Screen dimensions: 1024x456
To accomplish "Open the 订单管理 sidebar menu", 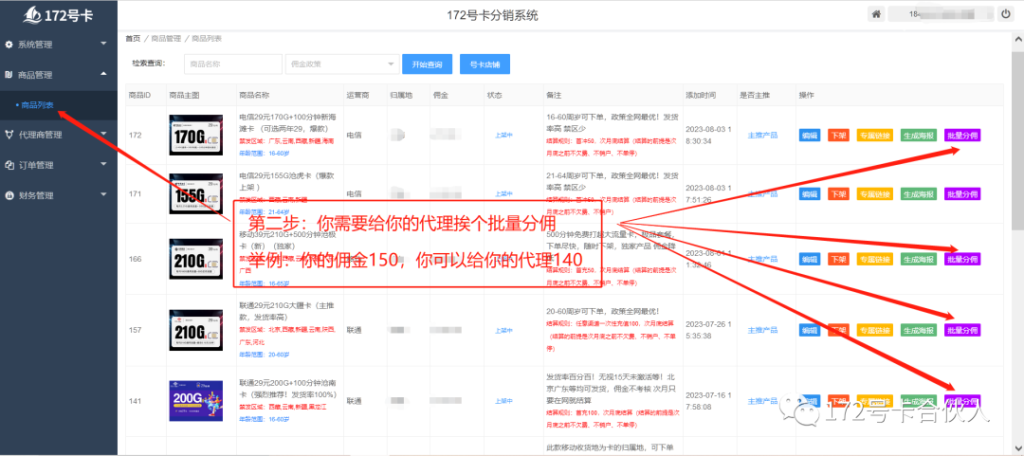I will coord(59,165).
